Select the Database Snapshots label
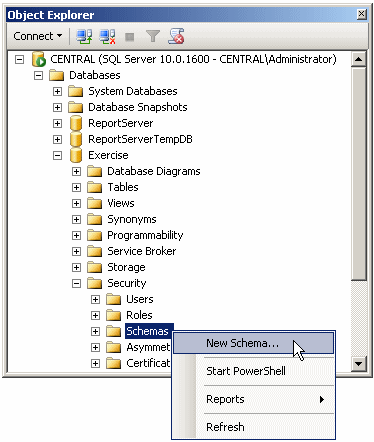Viewport: 374px width, 442px height. click(138, 107)
